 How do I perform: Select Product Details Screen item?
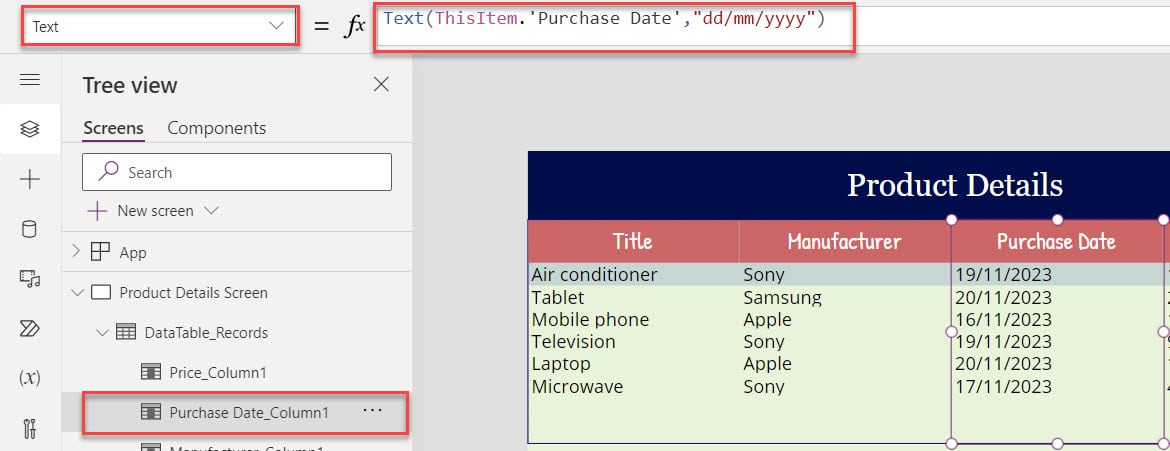pos(193,293)
